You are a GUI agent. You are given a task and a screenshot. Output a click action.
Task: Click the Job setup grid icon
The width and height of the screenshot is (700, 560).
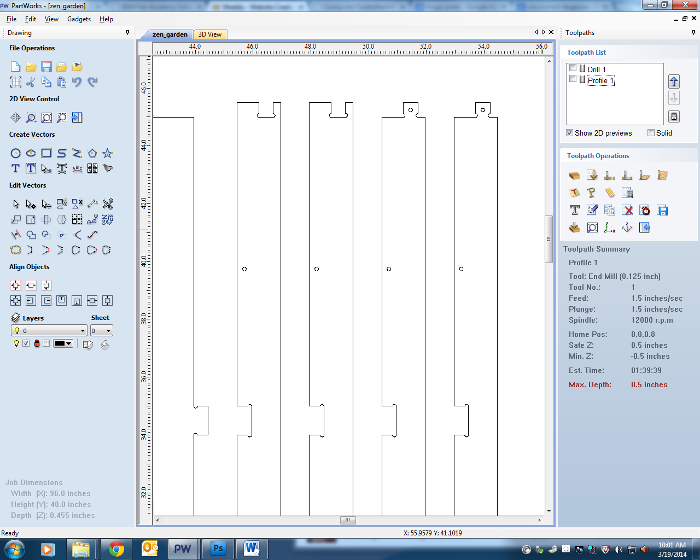[x=16, y=82]
